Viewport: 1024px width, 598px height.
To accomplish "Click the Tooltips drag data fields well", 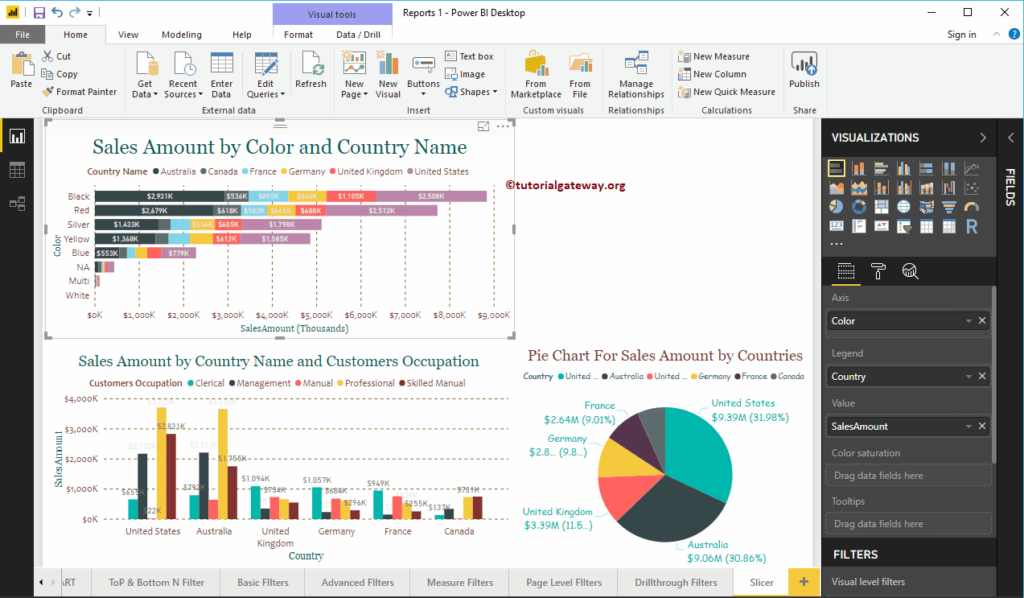I will (908, 524).
